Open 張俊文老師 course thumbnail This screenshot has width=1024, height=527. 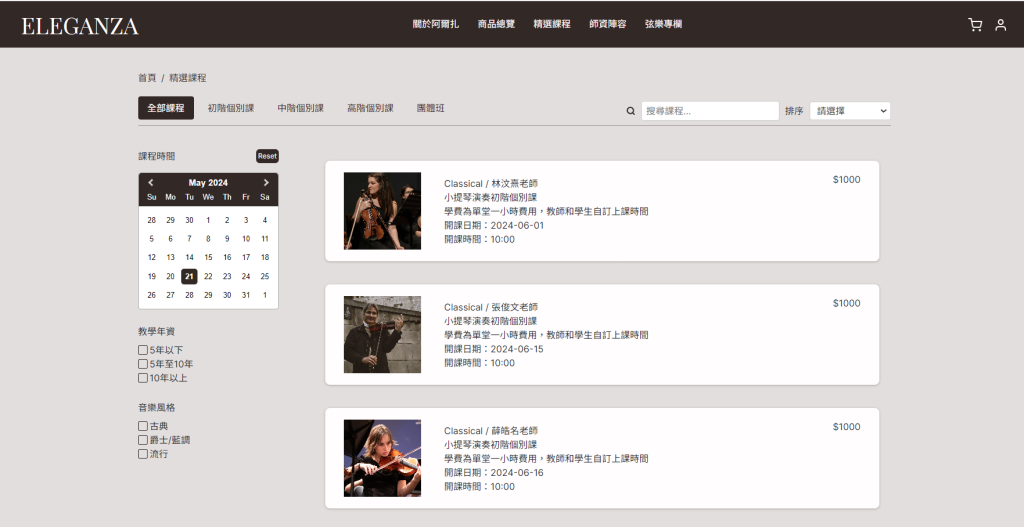tap(382, 334)
